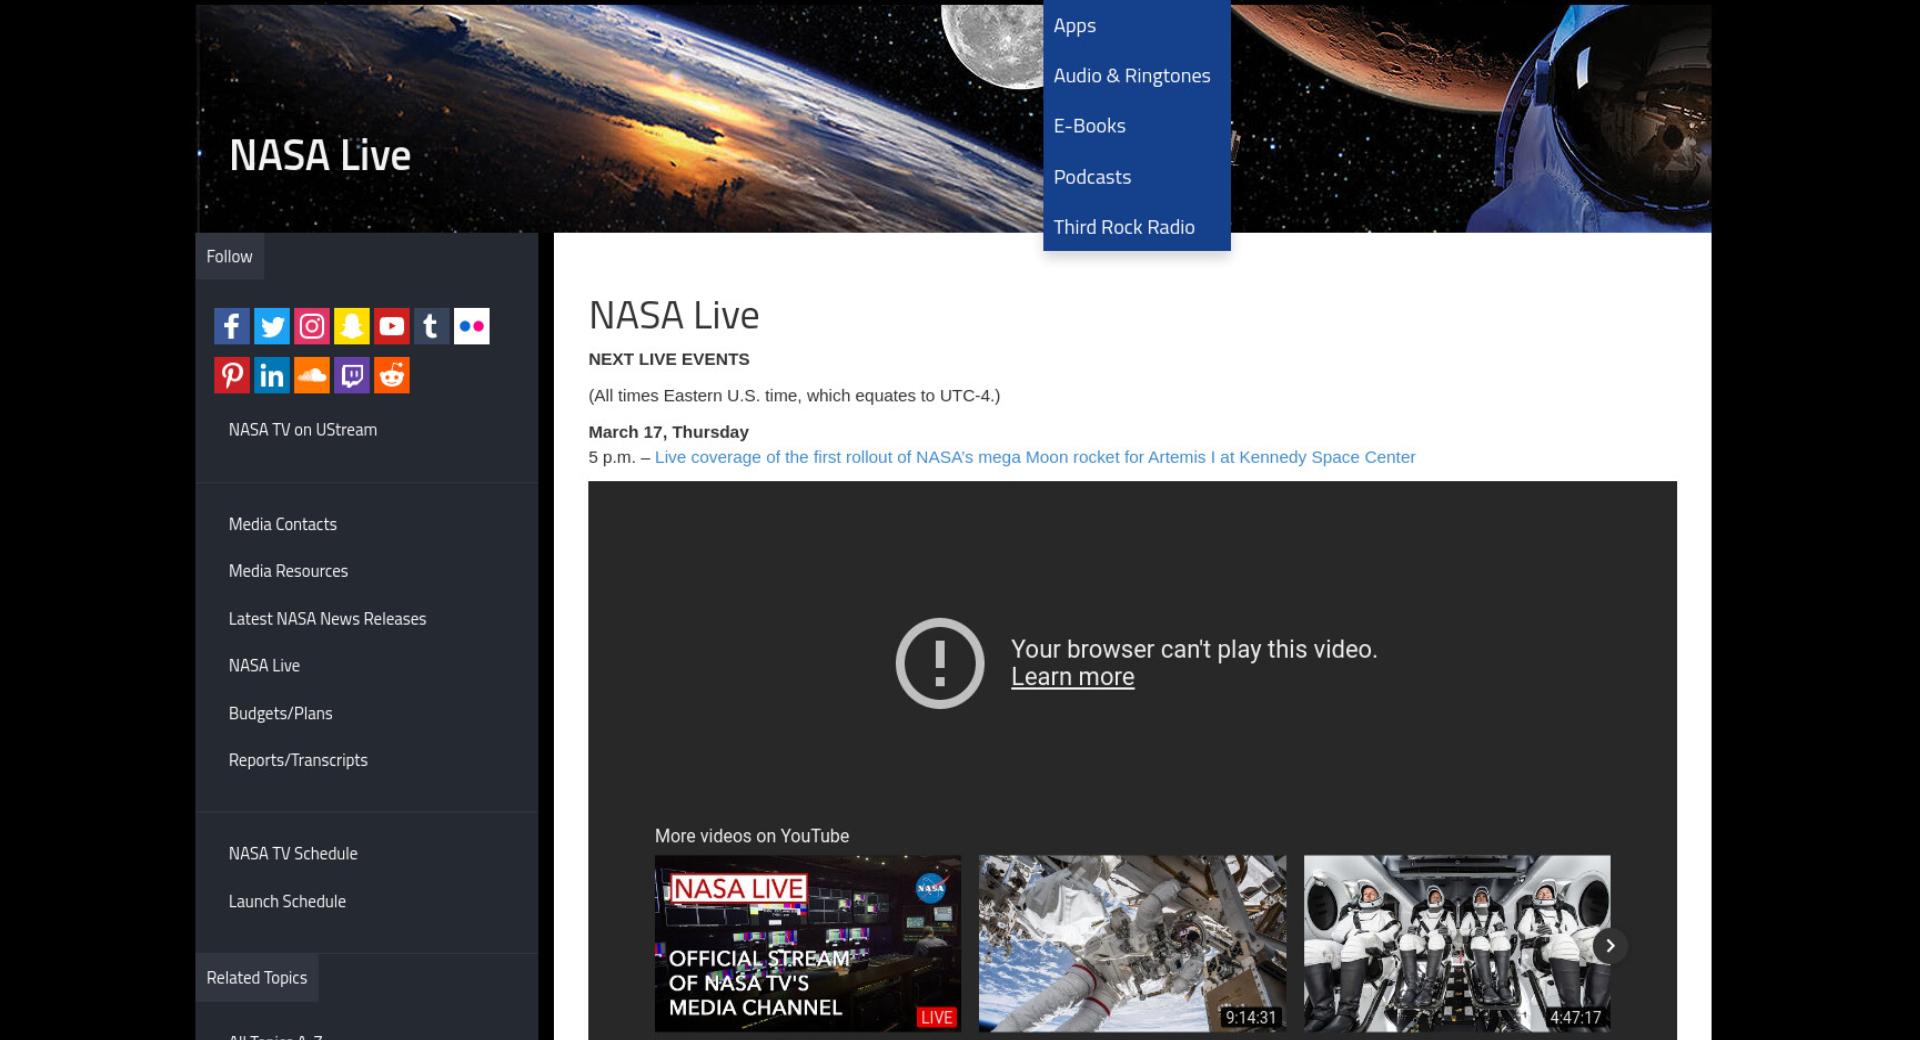Open Budgets/Plans link
The width and height of the screenshot is (1920, 1040).
280,713
